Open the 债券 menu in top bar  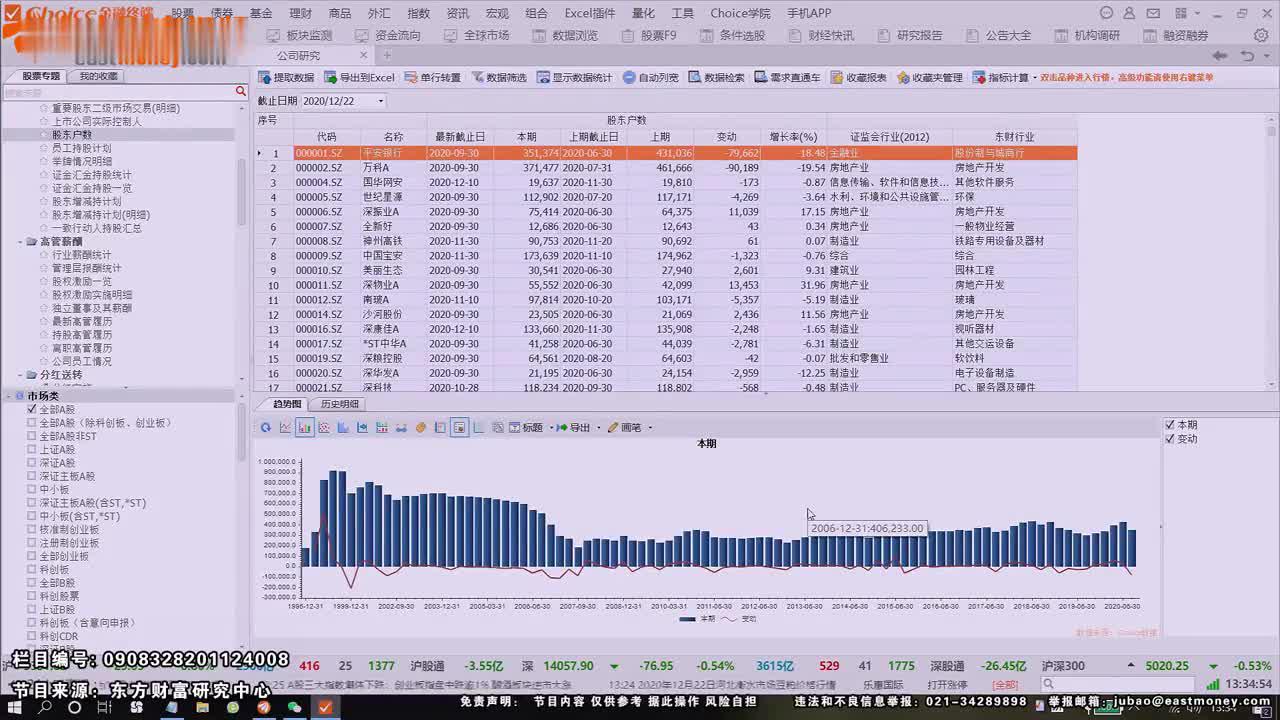click(222, 13)
